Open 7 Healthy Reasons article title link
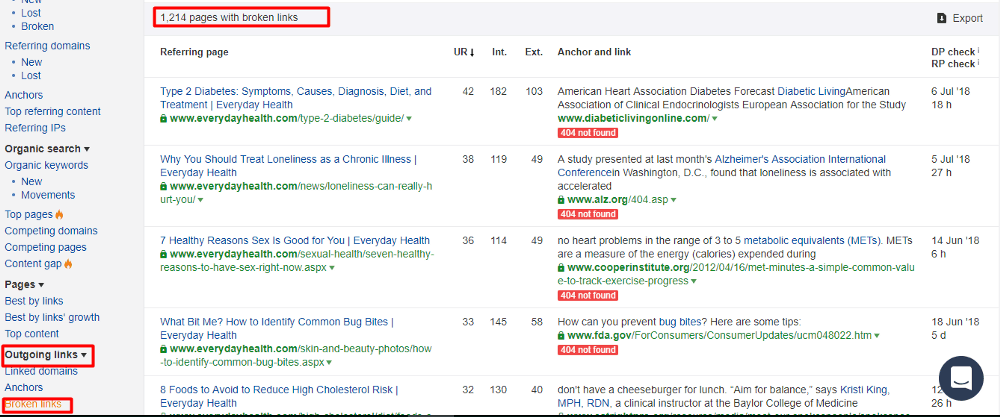This screenshot has height=417, width=1000. pos(295,241)
